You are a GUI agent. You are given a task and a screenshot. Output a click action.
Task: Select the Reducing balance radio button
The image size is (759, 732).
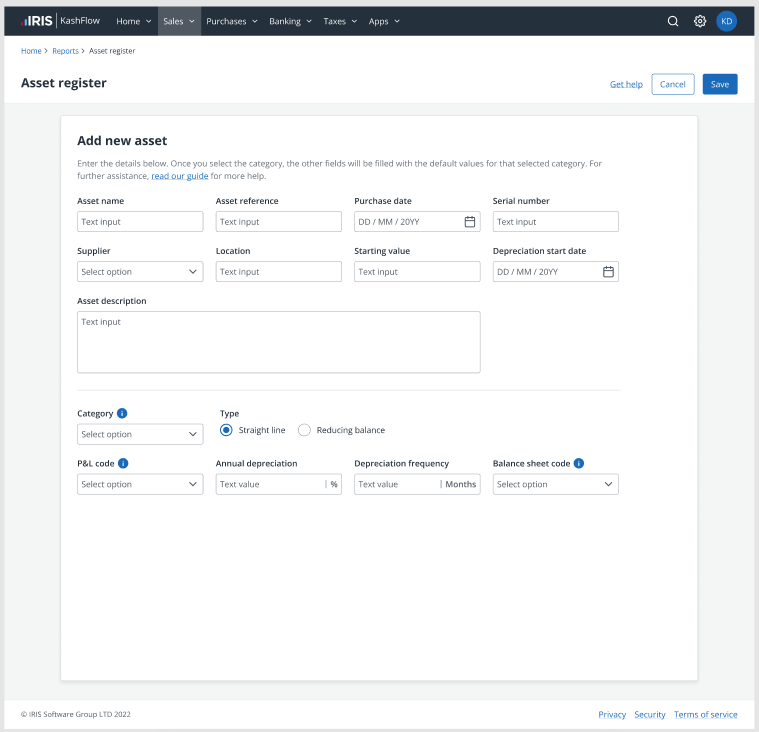pyautogui.click(x=304, y=430)
